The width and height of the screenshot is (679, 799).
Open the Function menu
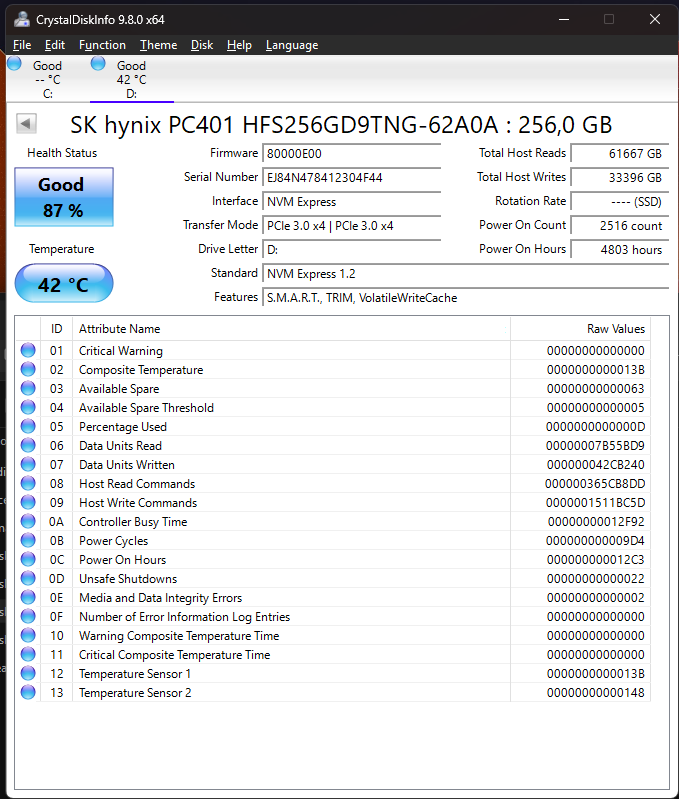tap(102, 45)
